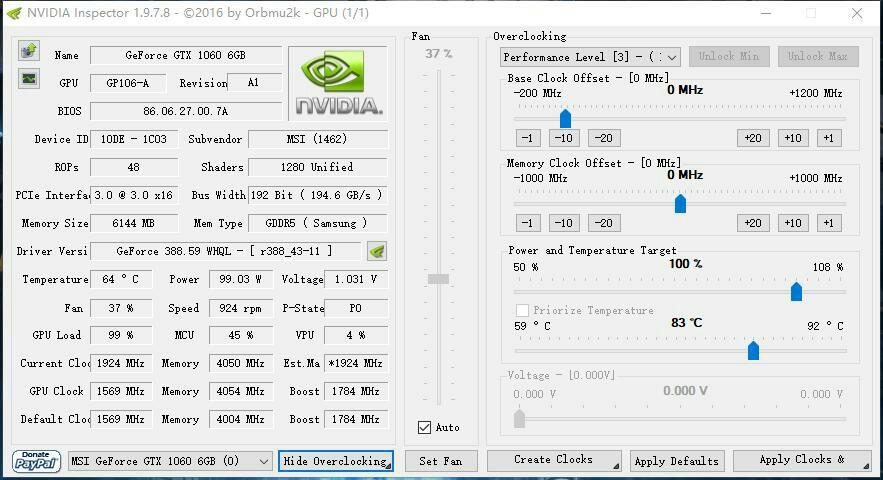This screenshot has width=883, height=480.
Task: Click -10 under Base Clock Offset
Action: (564, 138)
